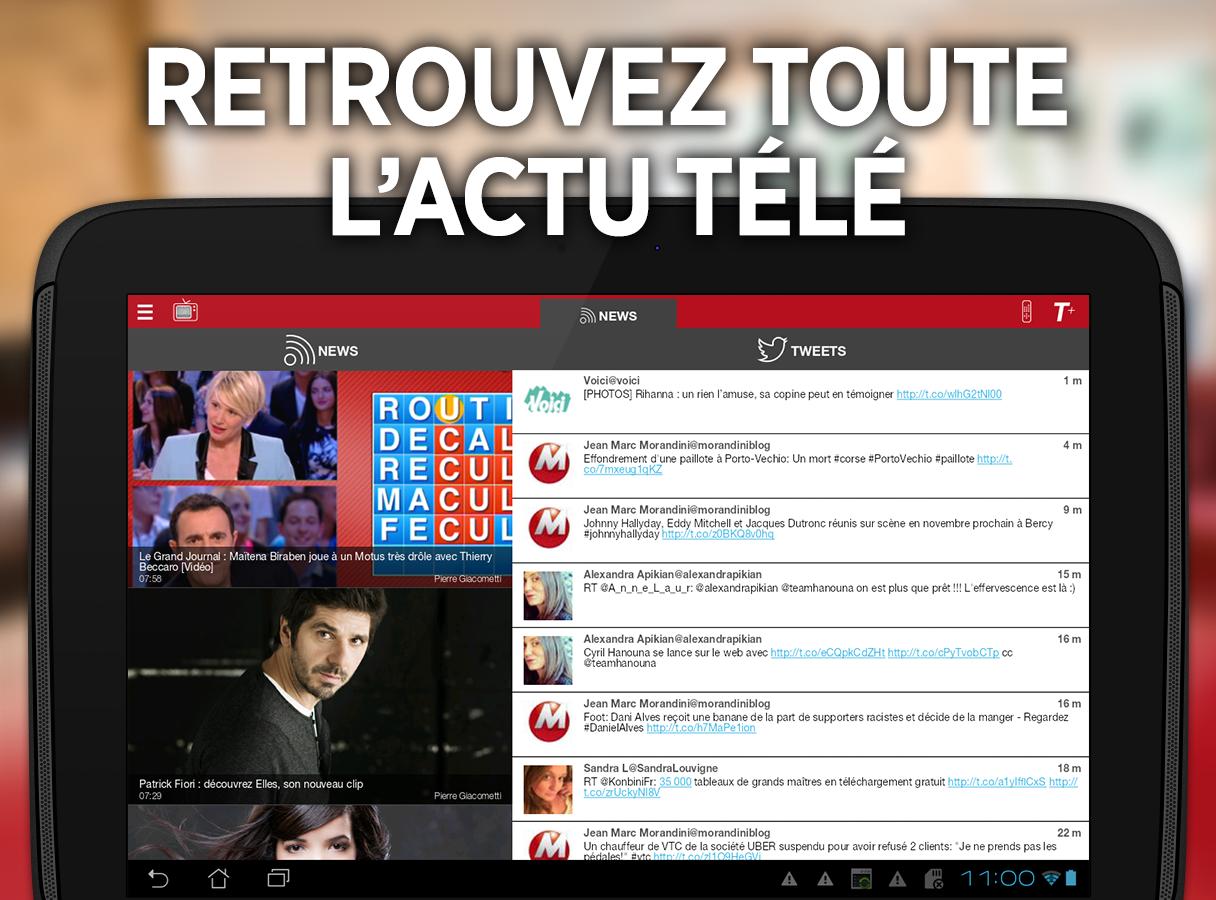The image size is (1216, 900).
Task: Tap the TV guide icon
Action: coord(185,311)
